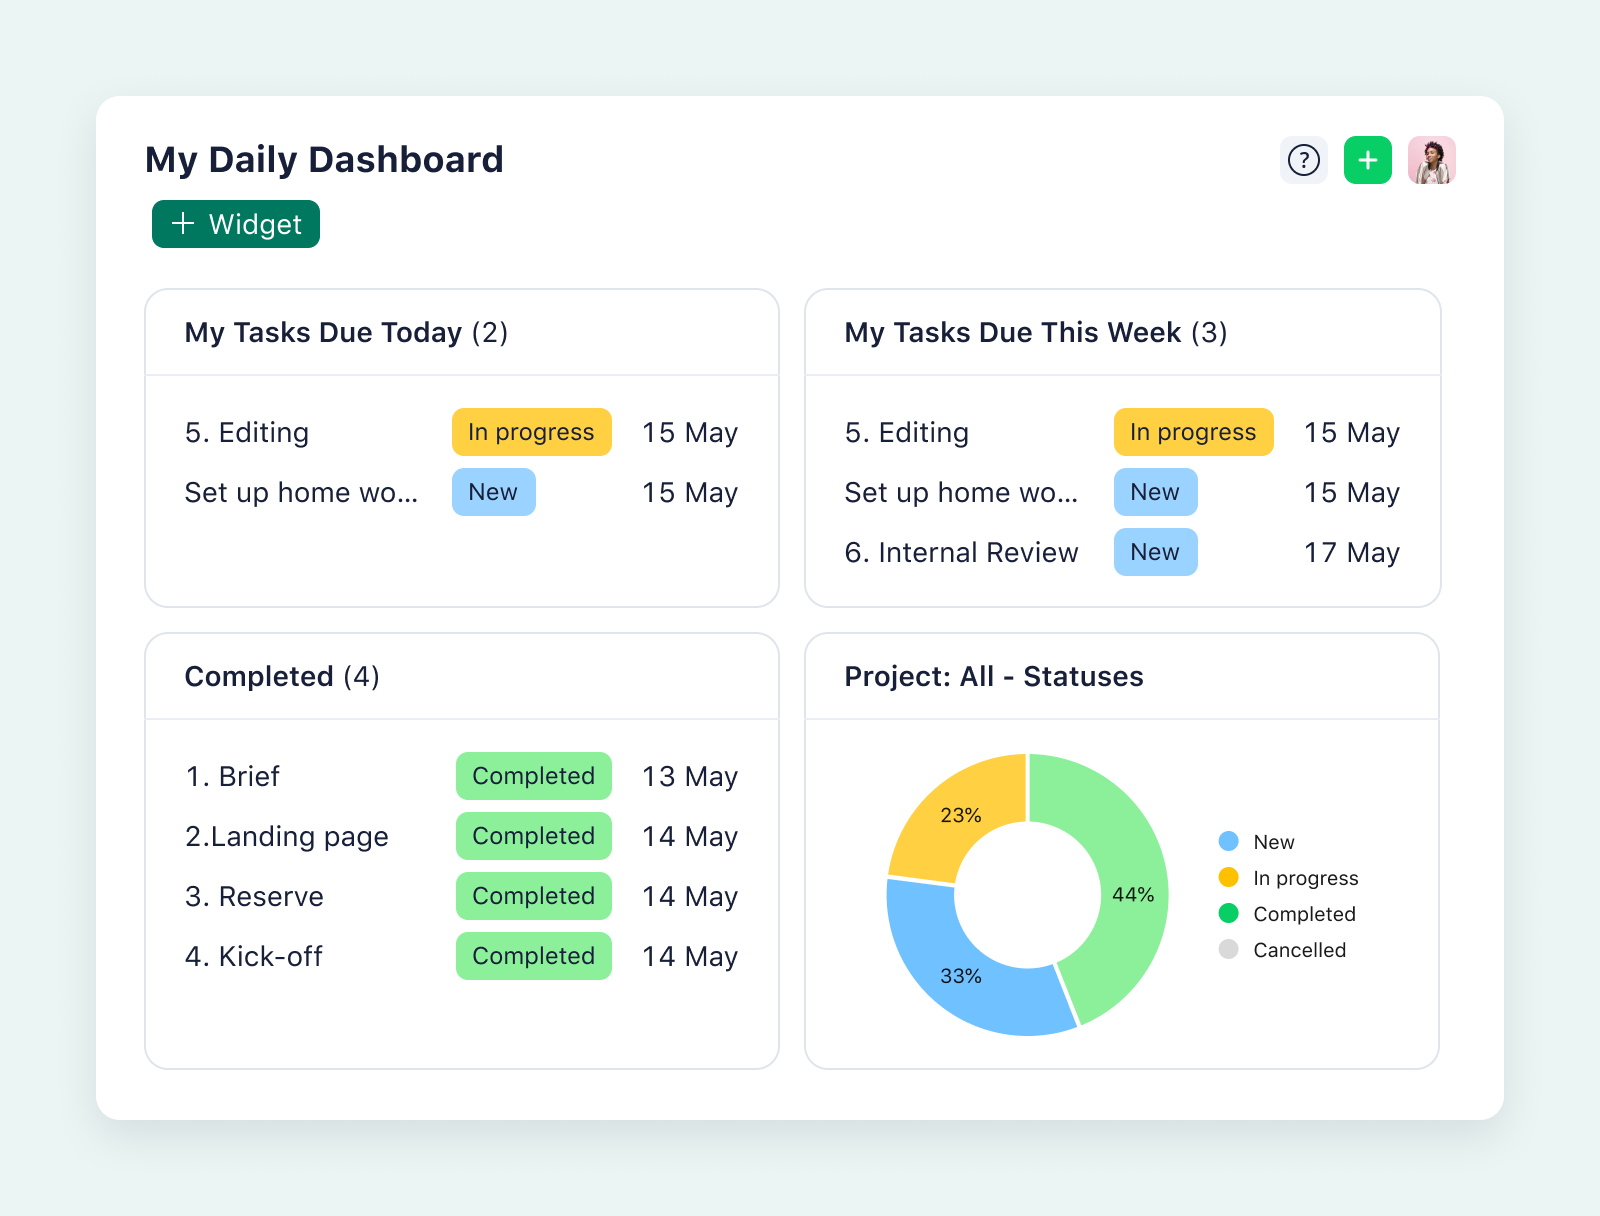The width and height of the screenshot is (1600, 1216).
Task: Open the Project: All - Statuses widget header
Action: [993, 677]
